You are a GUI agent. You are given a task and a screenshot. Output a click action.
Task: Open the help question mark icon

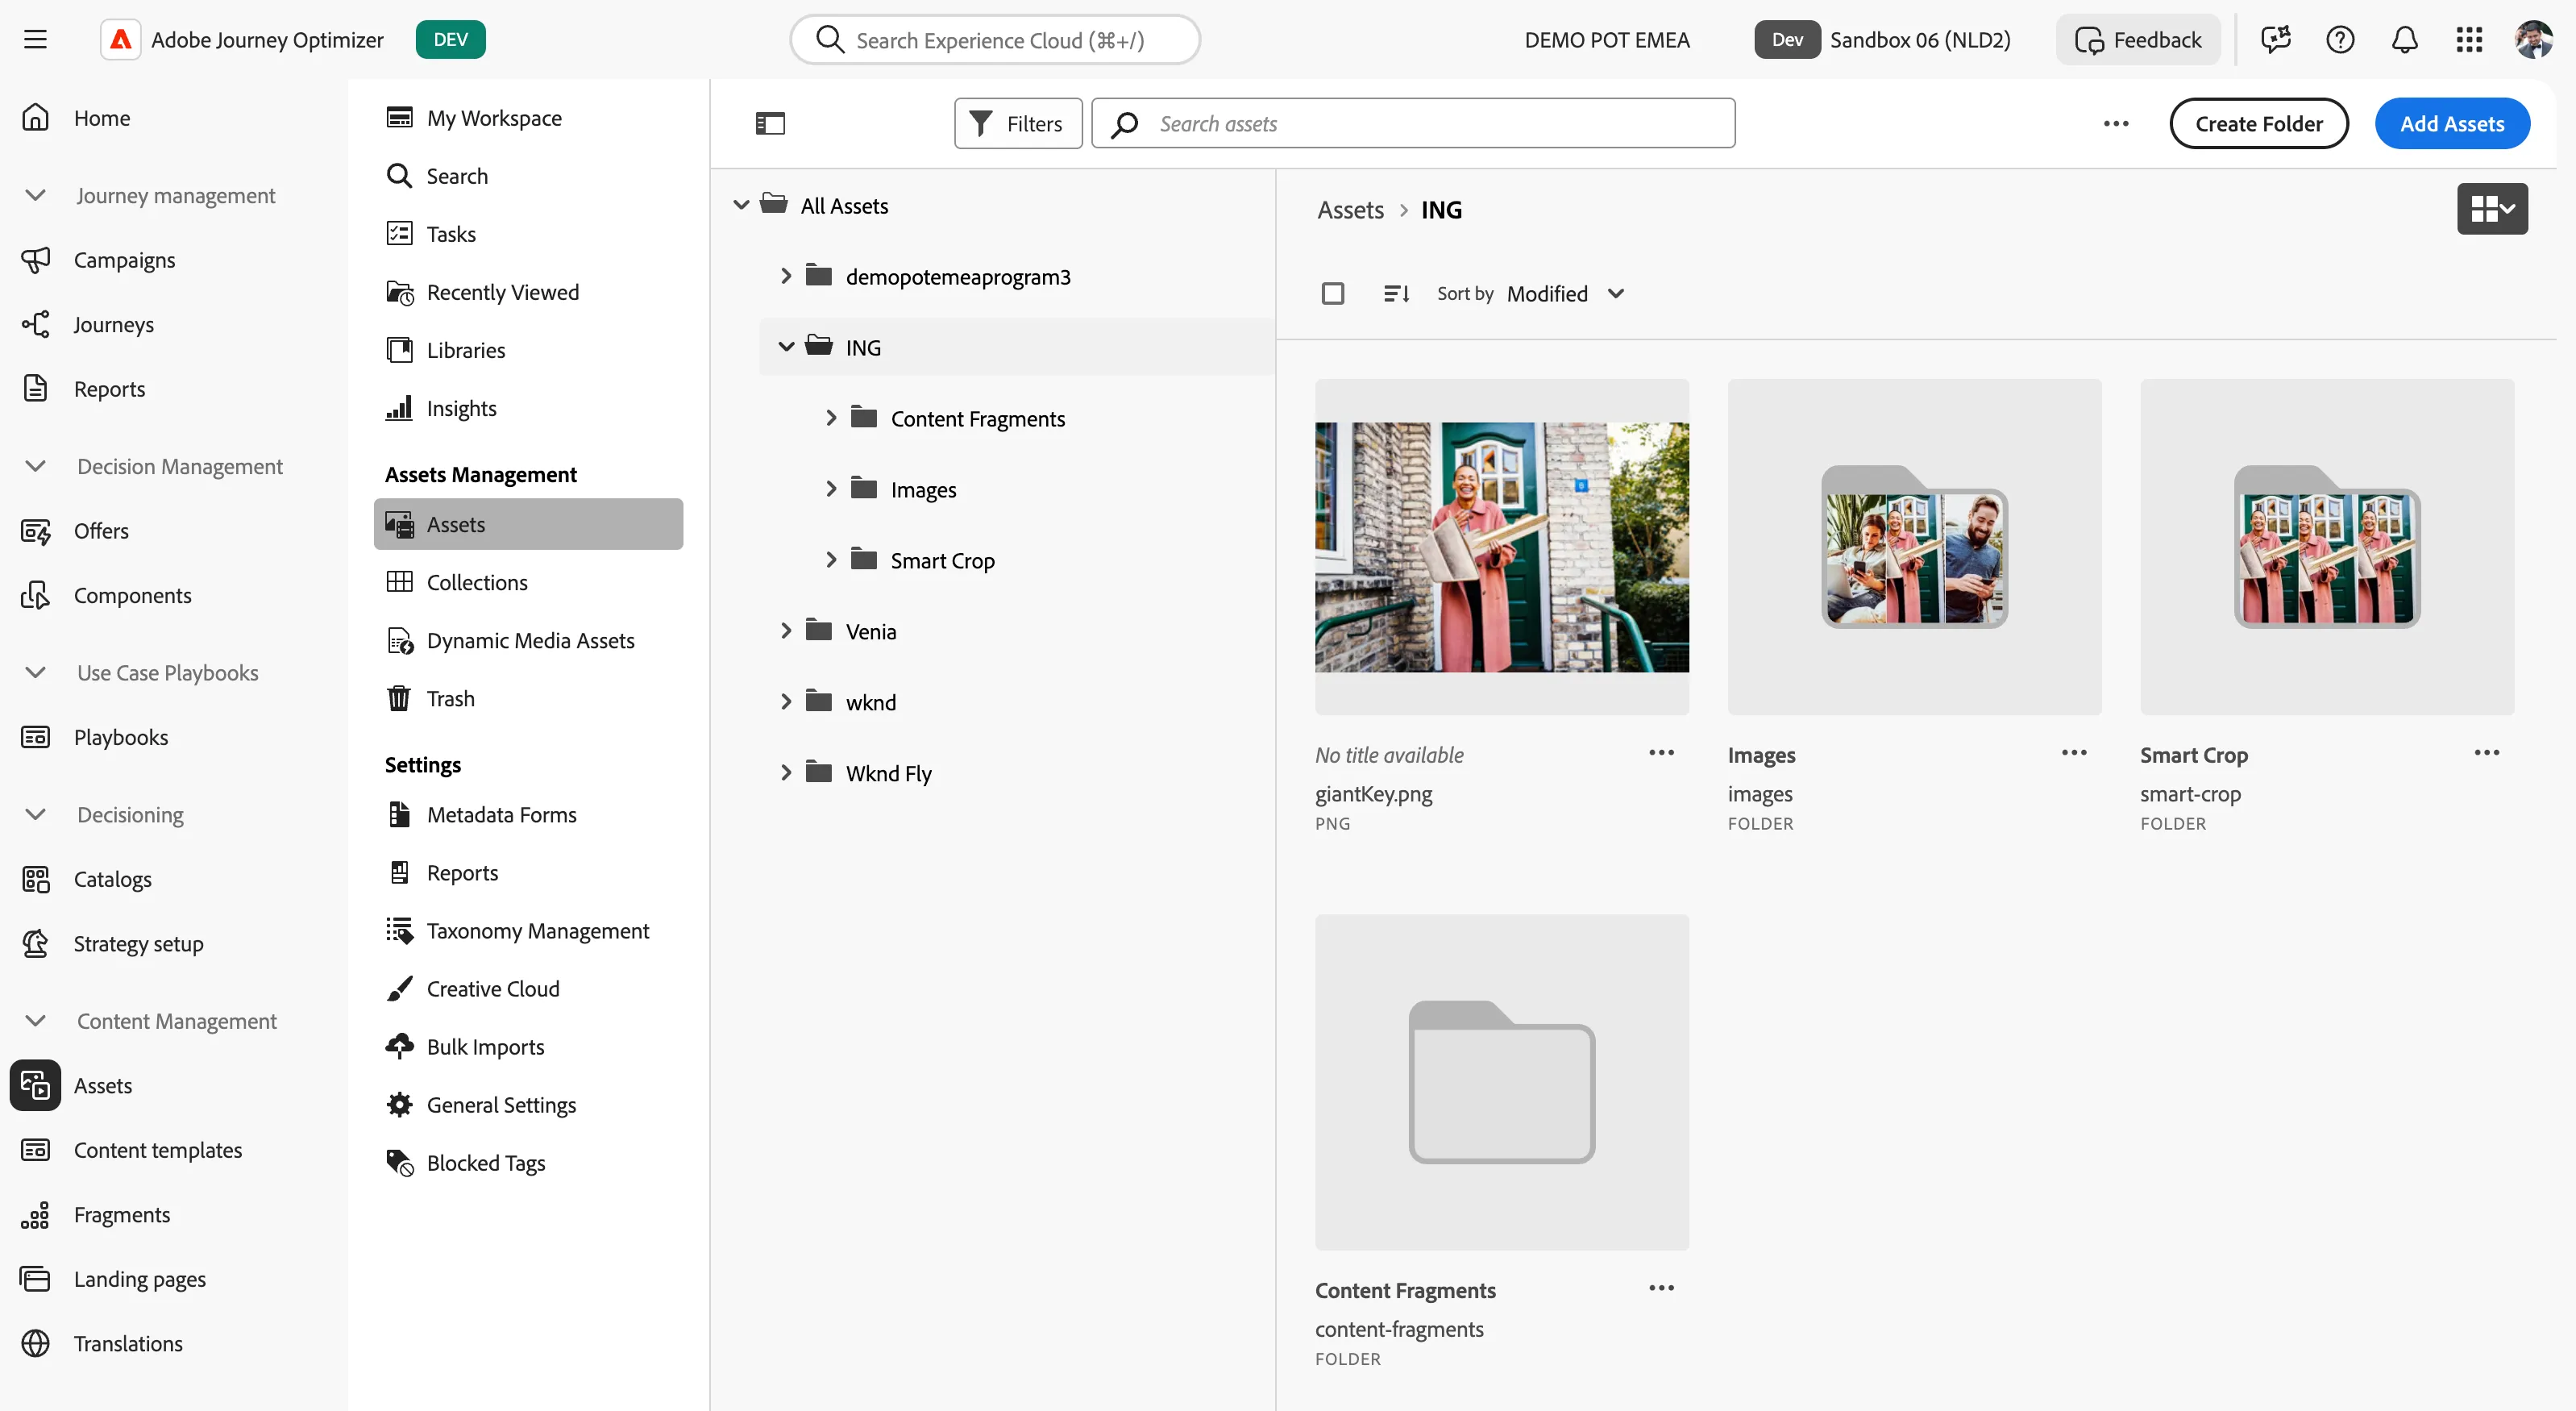(x=2340, y=40)
